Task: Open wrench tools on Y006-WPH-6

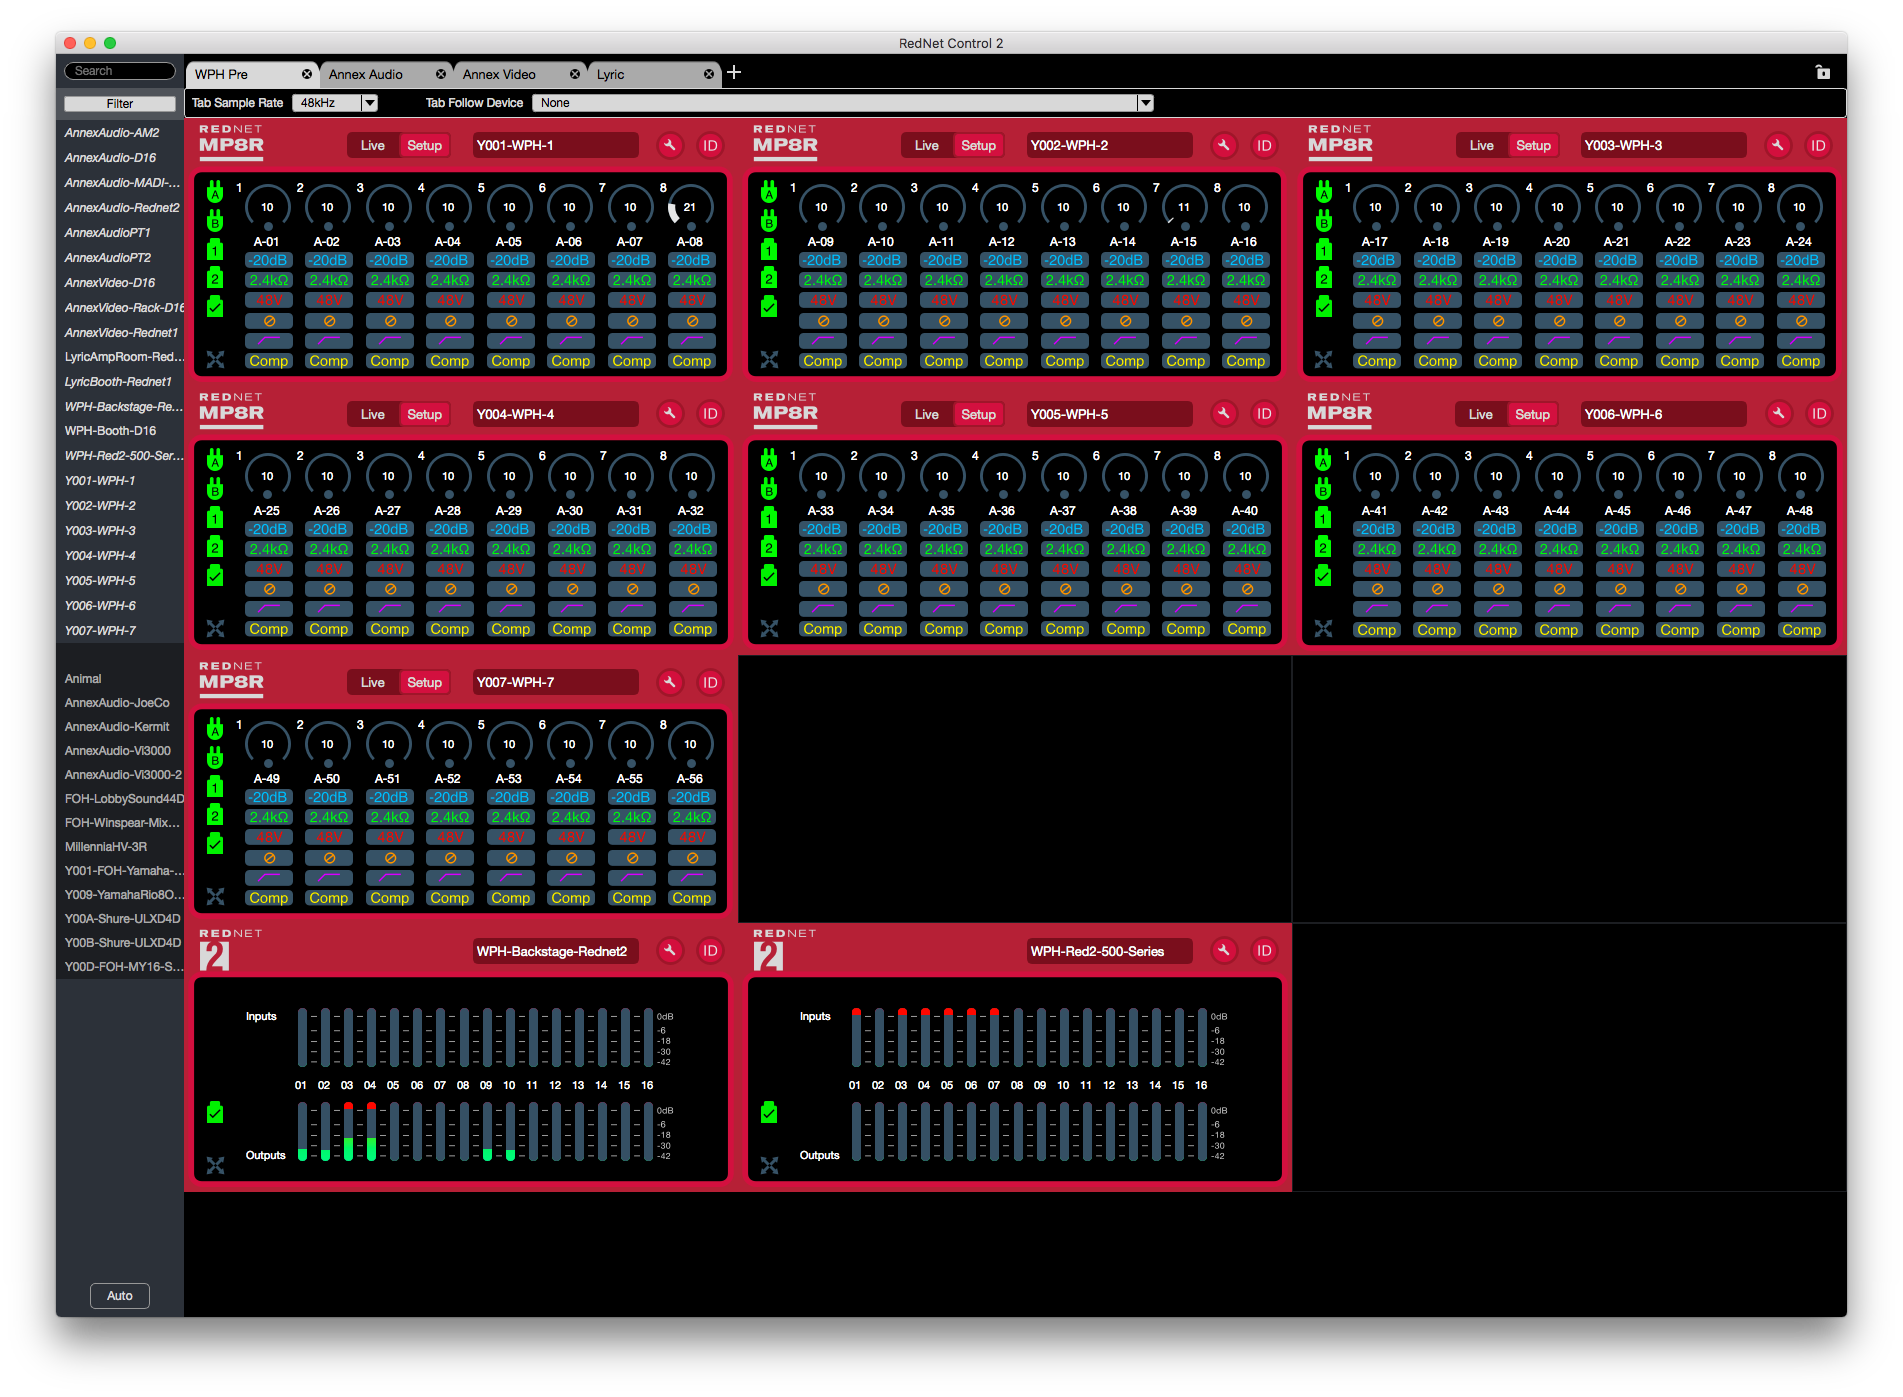Action: point(1778,414)
